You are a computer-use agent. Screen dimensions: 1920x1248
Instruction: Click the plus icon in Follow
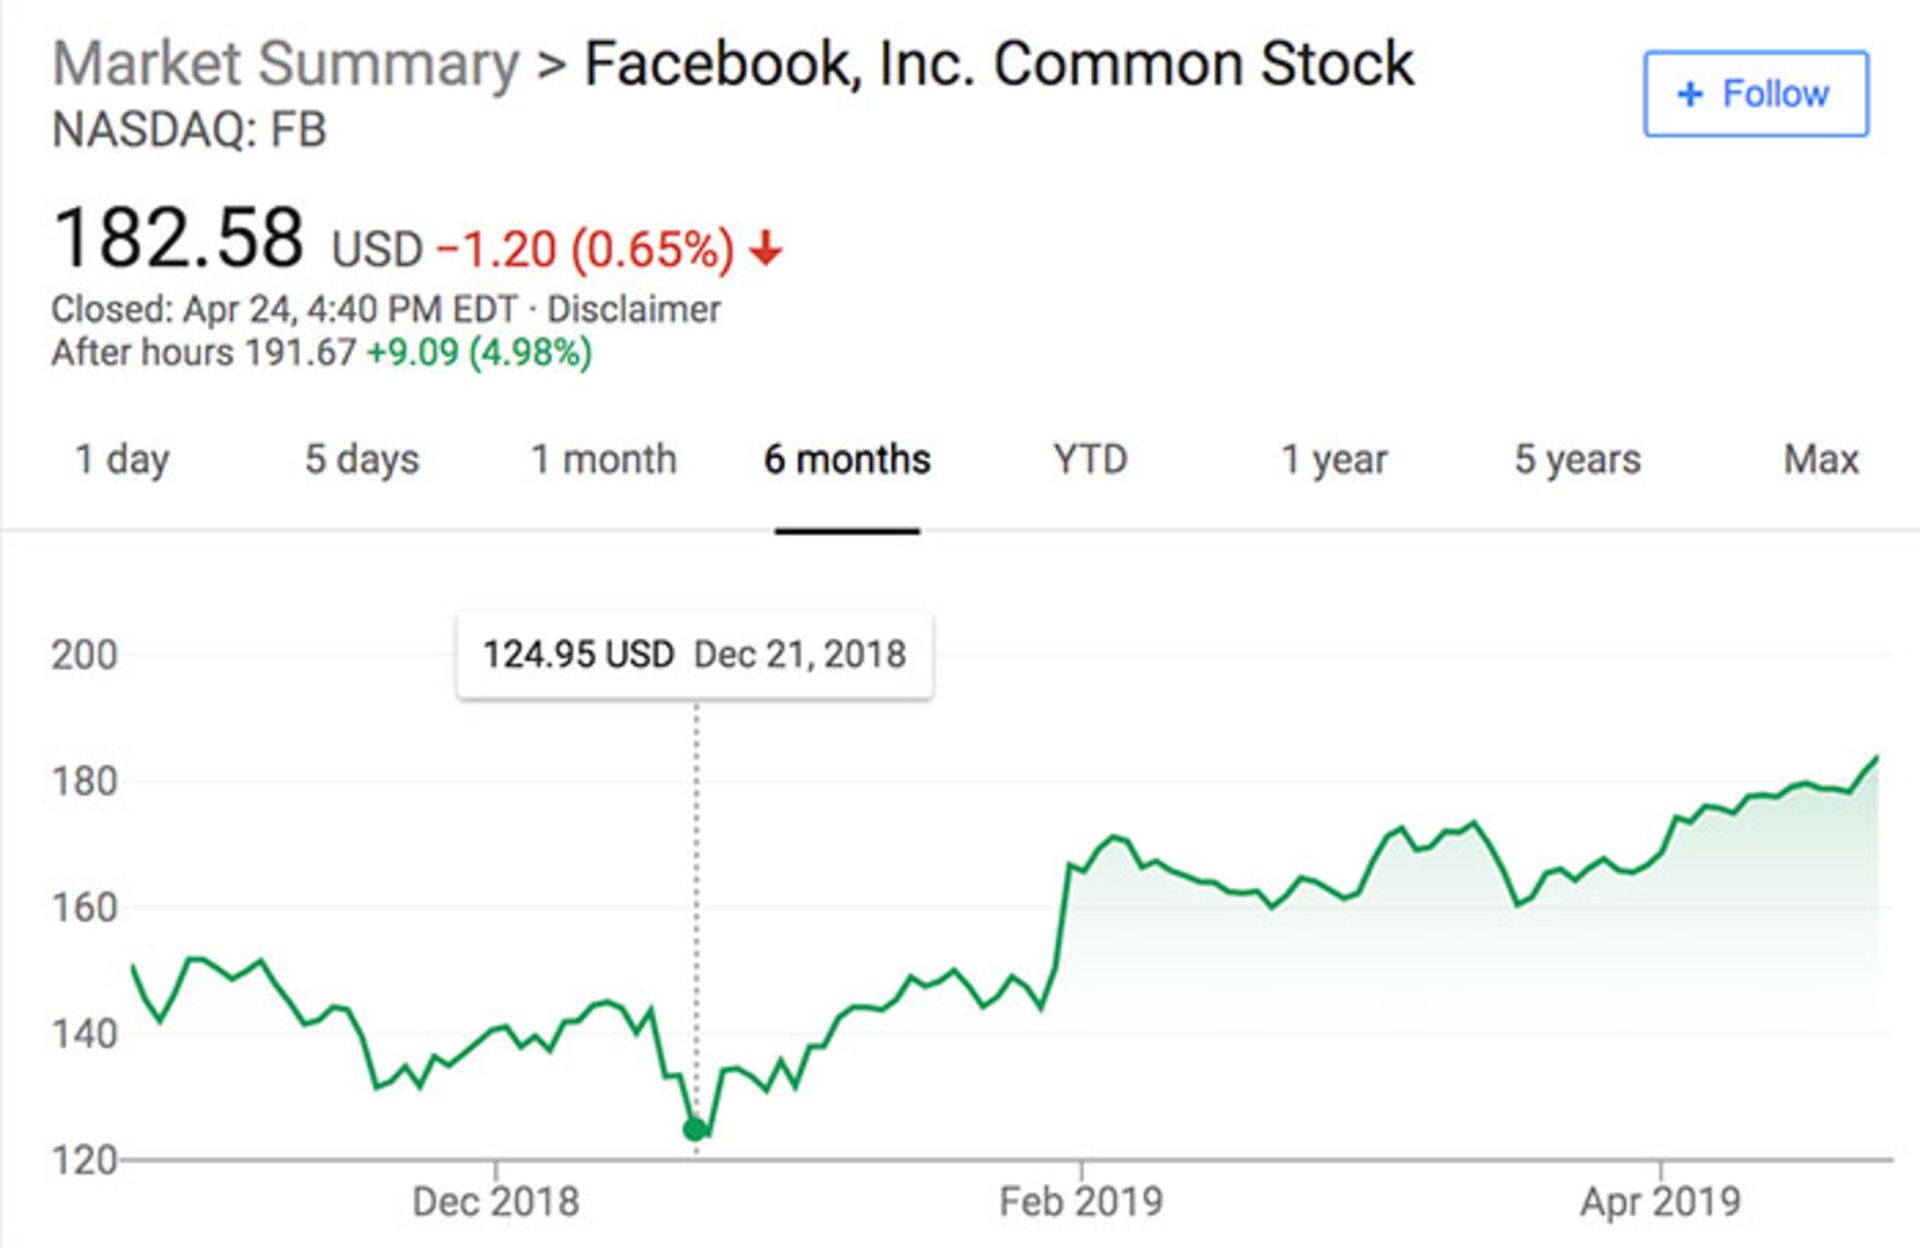pos(1690,94)
